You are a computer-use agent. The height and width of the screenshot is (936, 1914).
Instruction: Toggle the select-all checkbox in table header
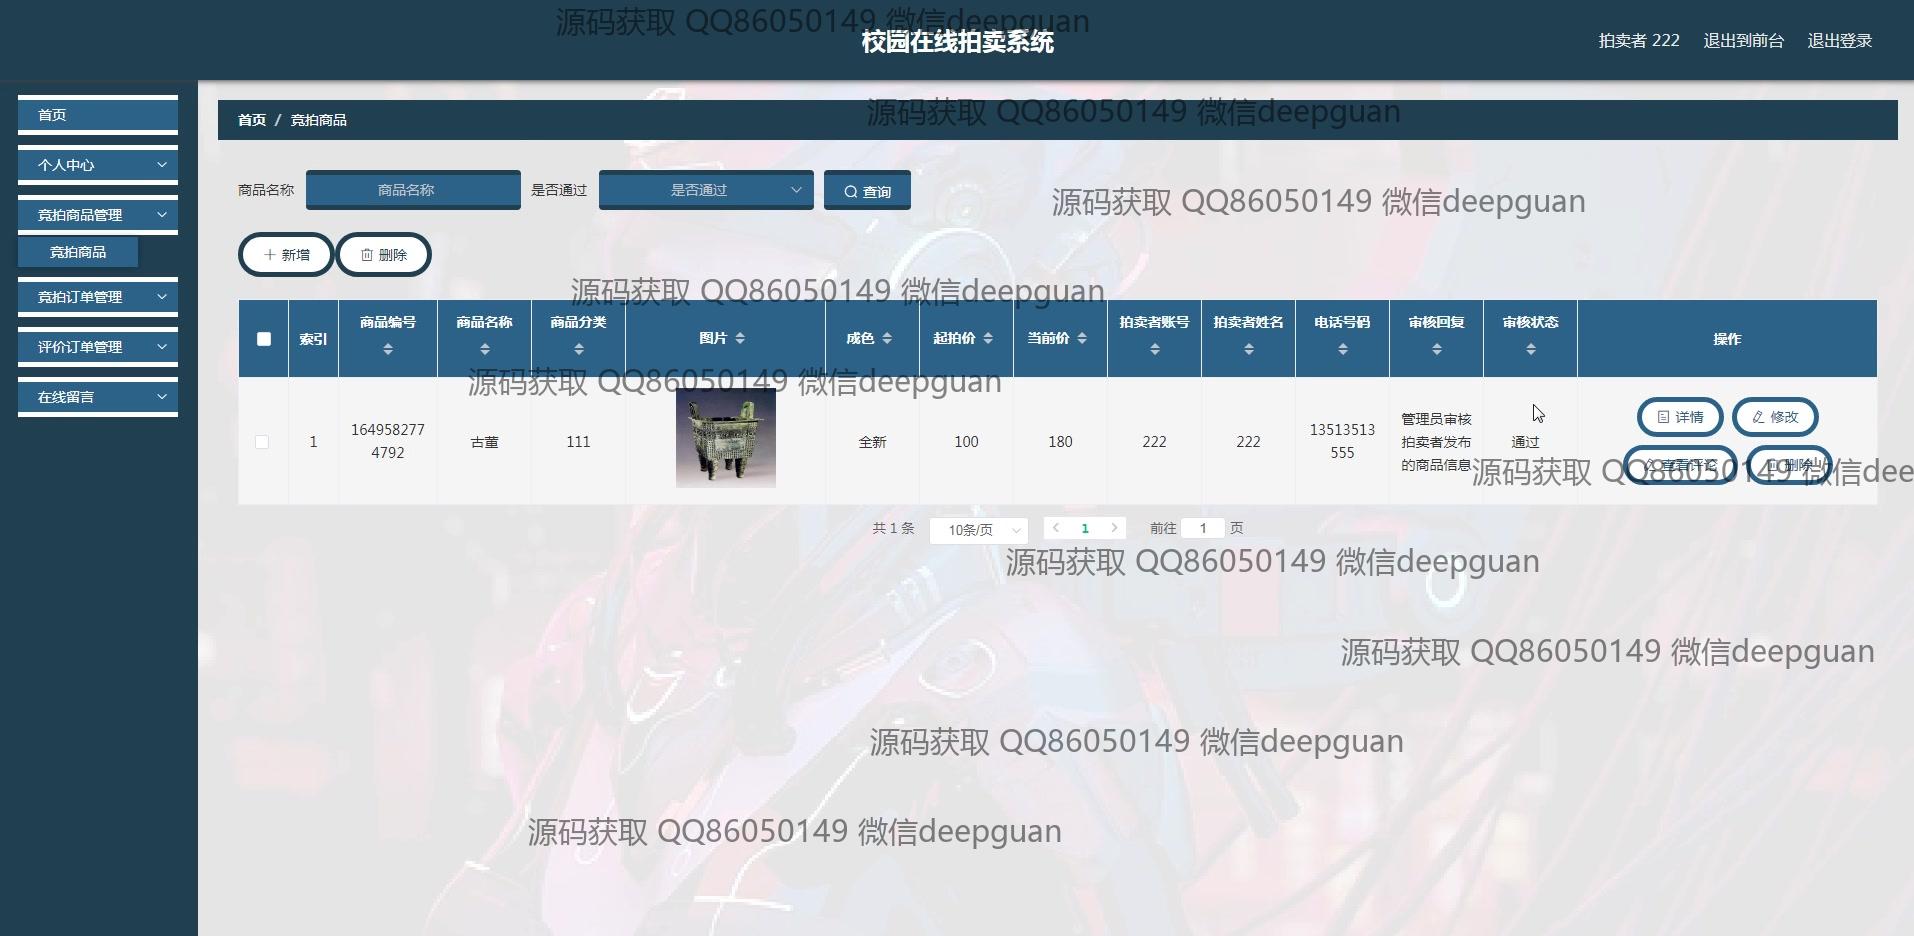264,339
